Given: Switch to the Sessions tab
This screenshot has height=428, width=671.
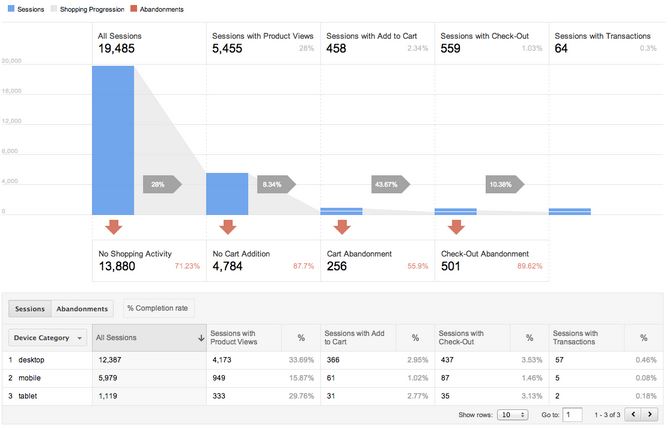Looking at the screenshot, I should coord(29,308).
